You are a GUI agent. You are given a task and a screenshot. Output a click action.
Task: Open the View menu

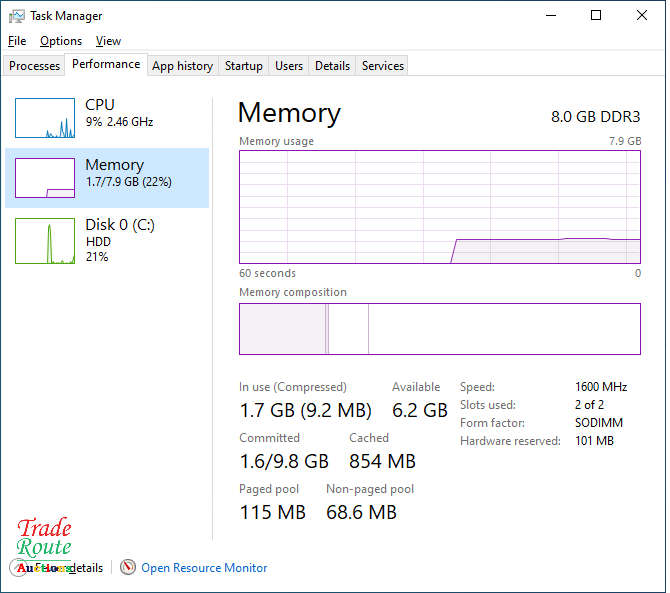(108, 41)
